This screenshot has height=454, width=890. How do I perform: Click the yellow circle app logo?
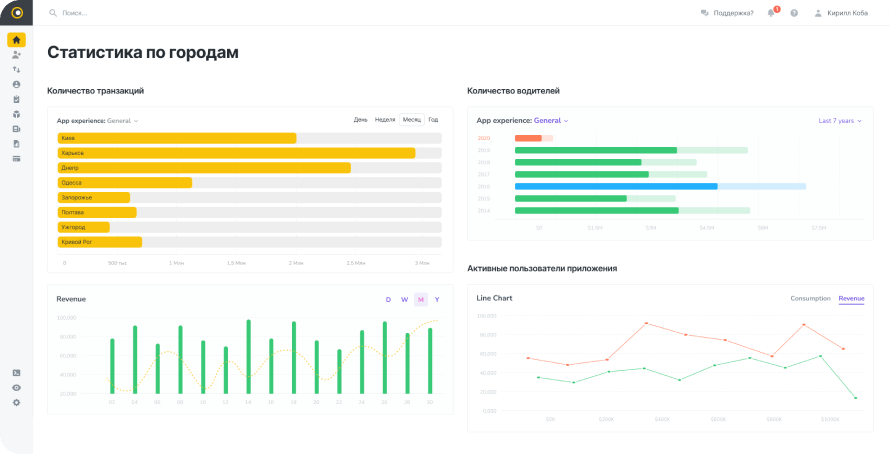[x=16, y=13]
